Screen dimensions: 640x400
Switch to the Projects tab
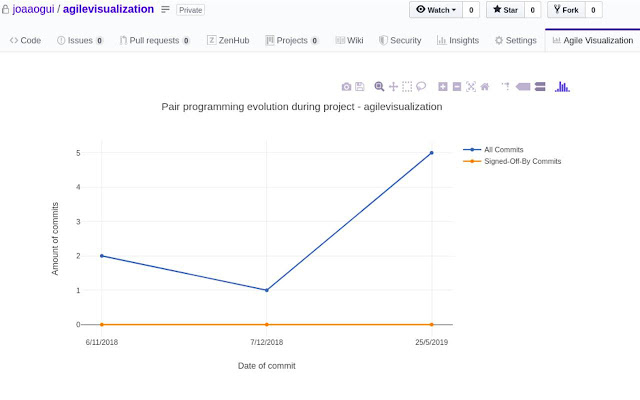292,40
